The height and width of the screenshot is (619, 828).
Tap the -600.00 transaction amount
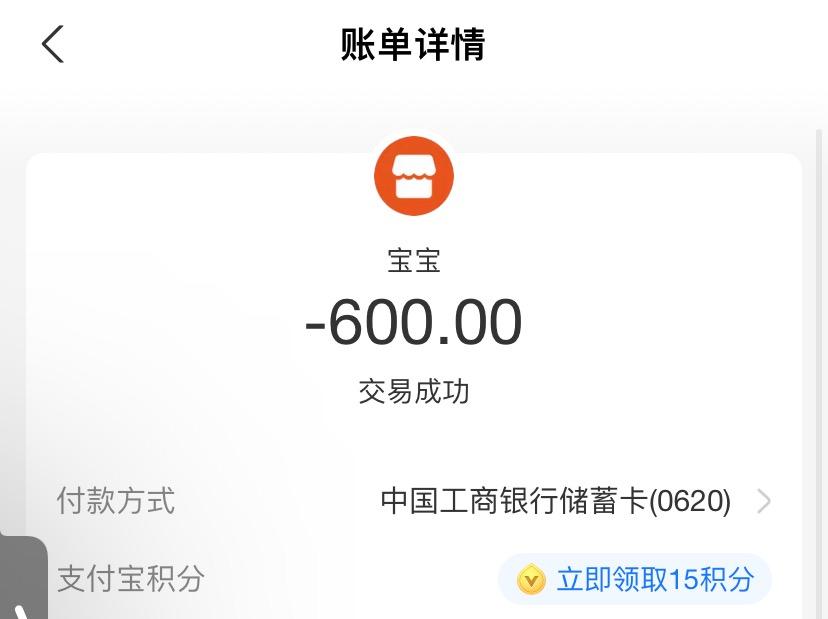[413, 322]
